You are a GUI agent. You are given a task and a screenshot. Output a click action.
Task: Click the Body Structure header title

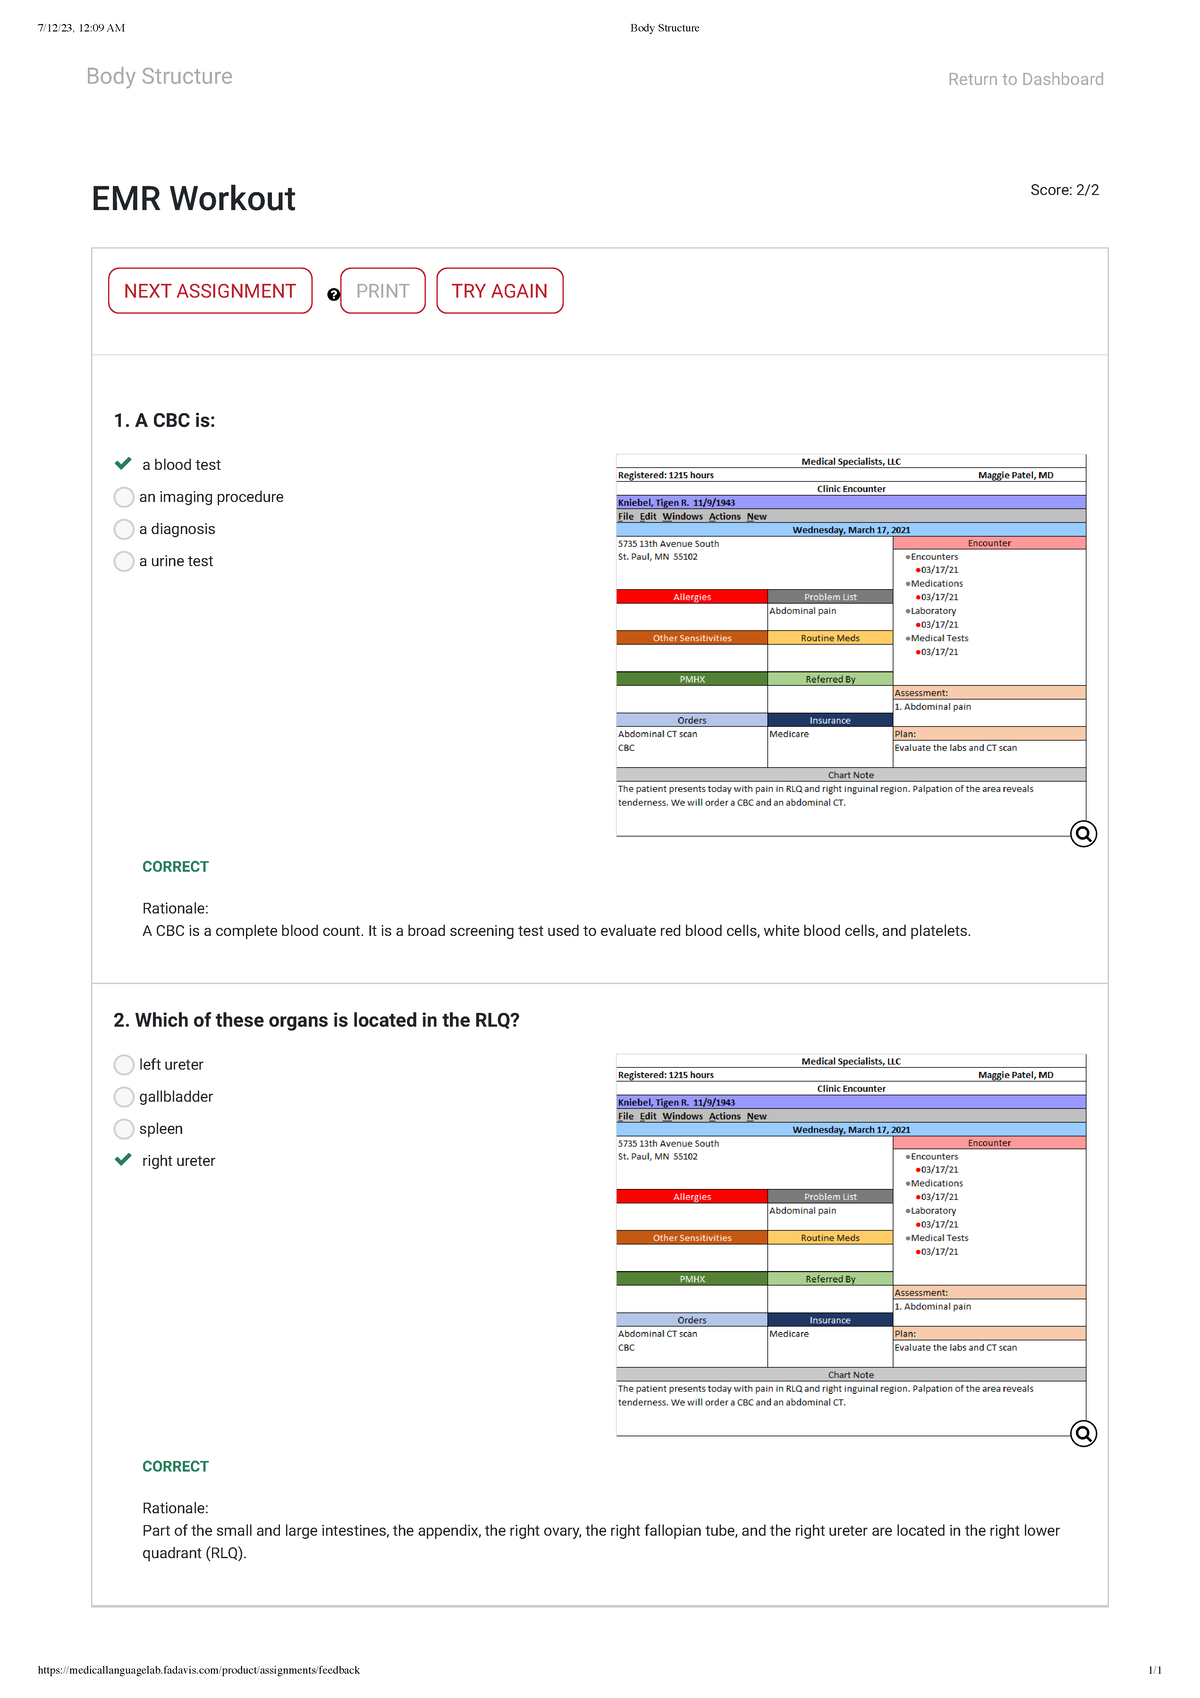tap(159, 76)
